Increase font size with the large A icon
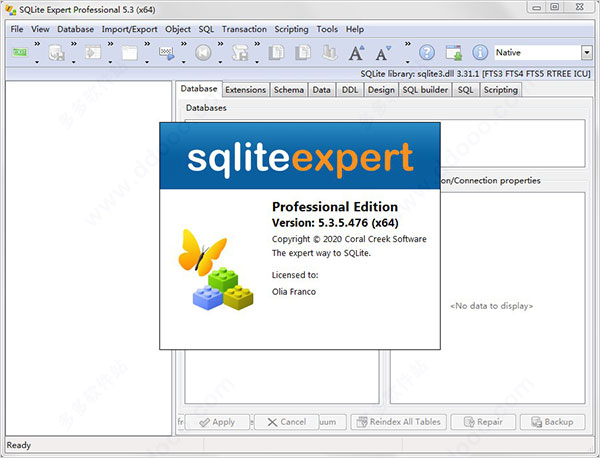This screenshot has width=600, height=458. point(356,52)
